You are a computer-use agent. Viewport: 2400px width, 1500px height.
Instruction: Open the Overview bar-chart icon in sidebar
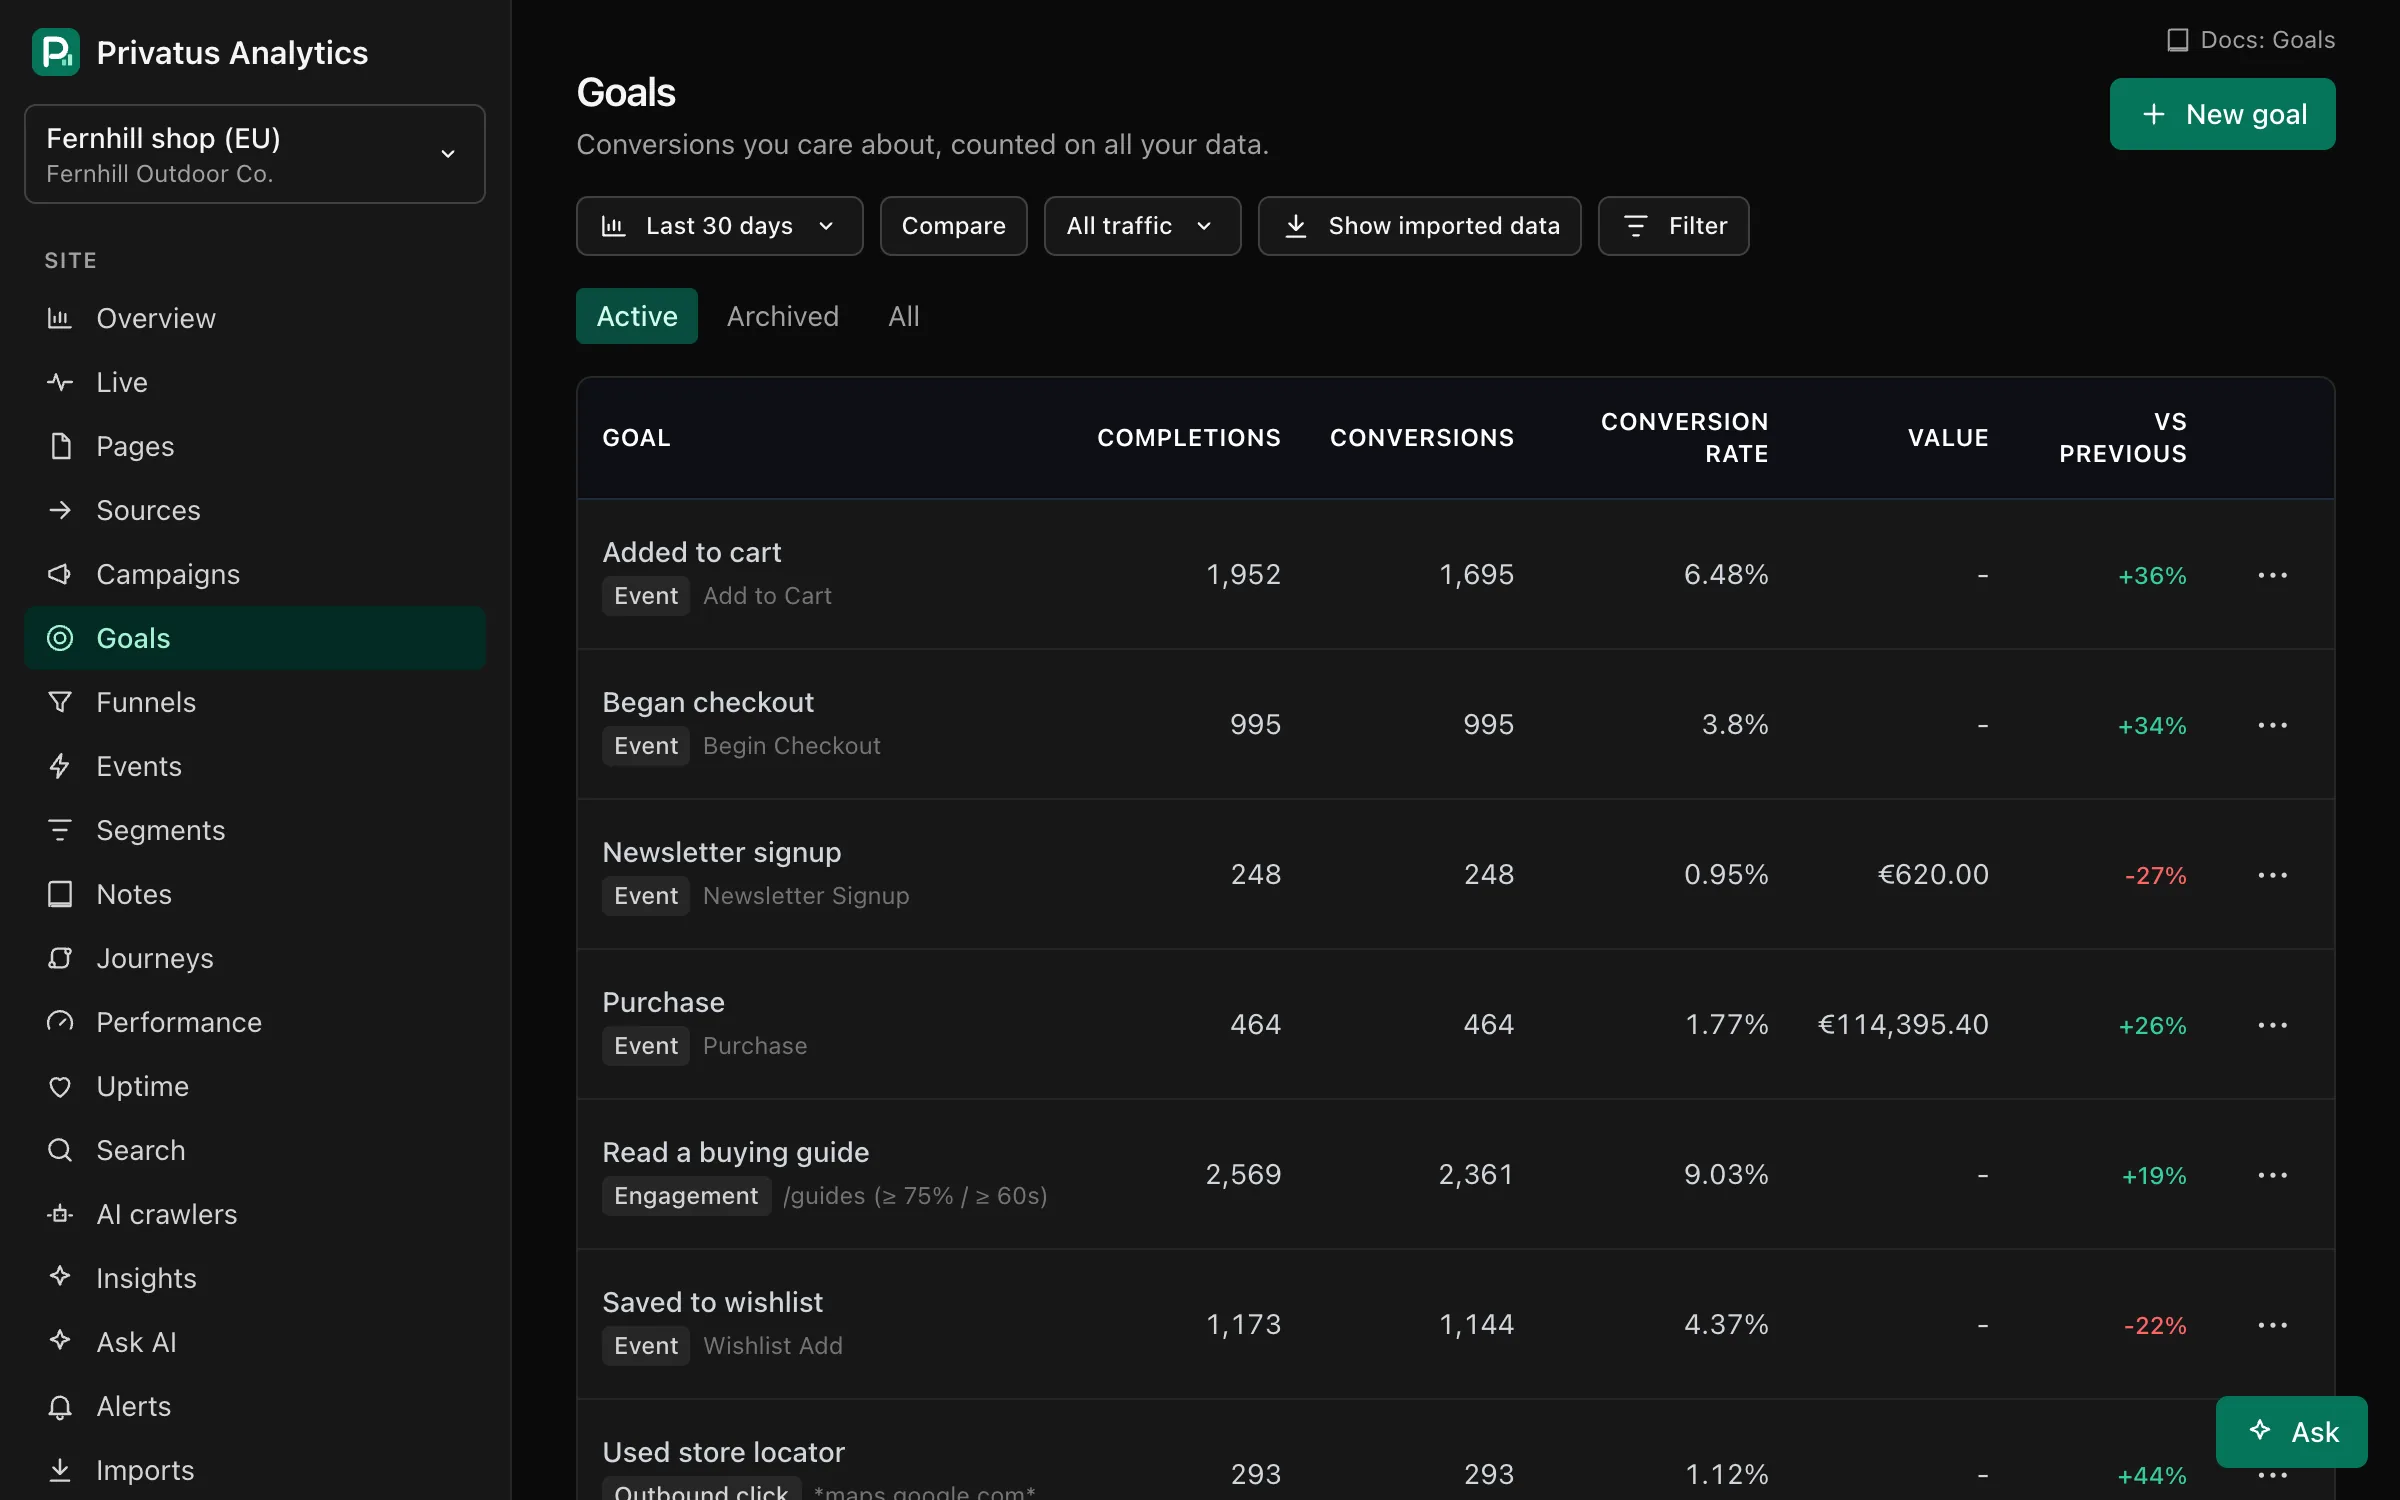click(60, 318)
